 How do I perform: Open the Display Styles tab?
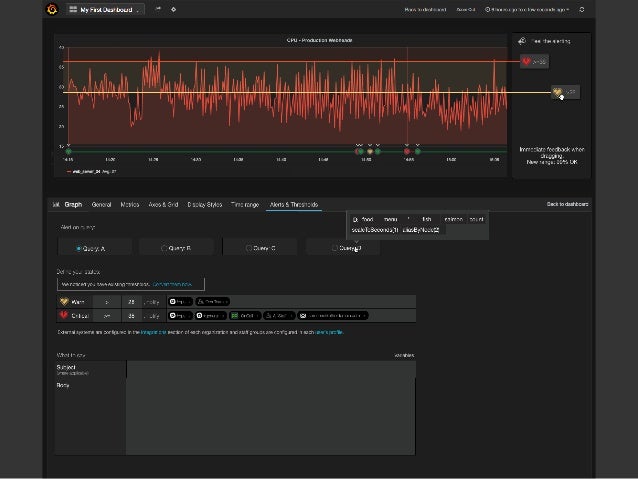(x=205, y=204)
